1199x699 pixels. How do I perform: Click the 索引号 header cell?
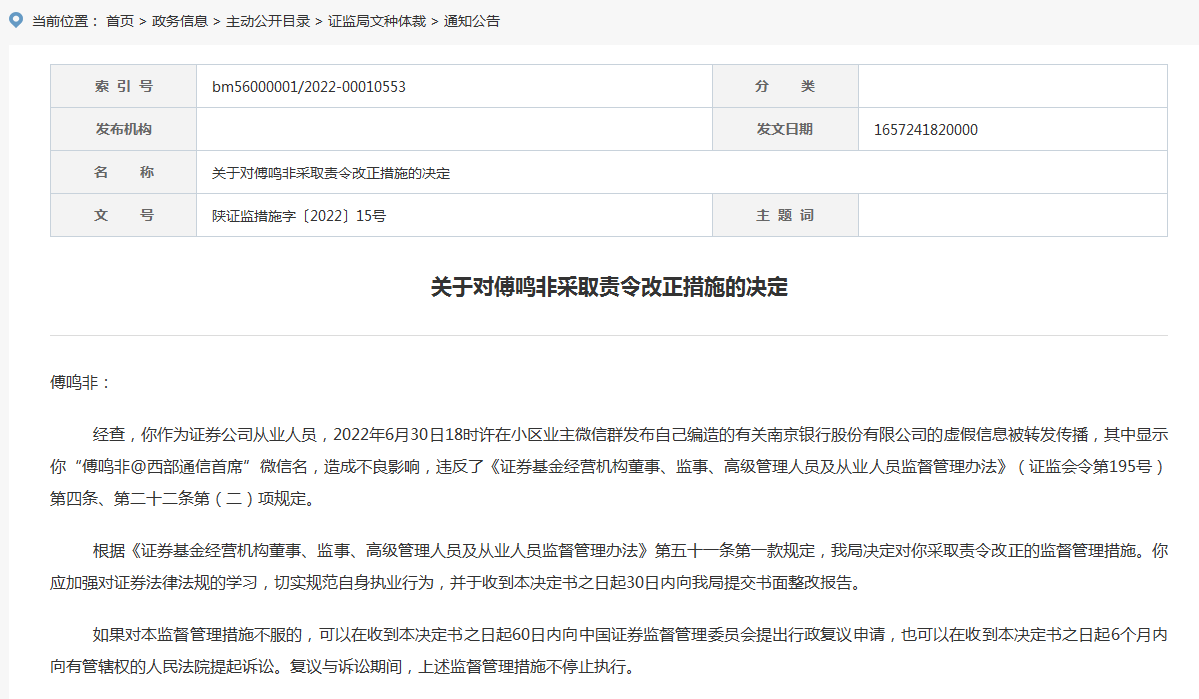124,87
